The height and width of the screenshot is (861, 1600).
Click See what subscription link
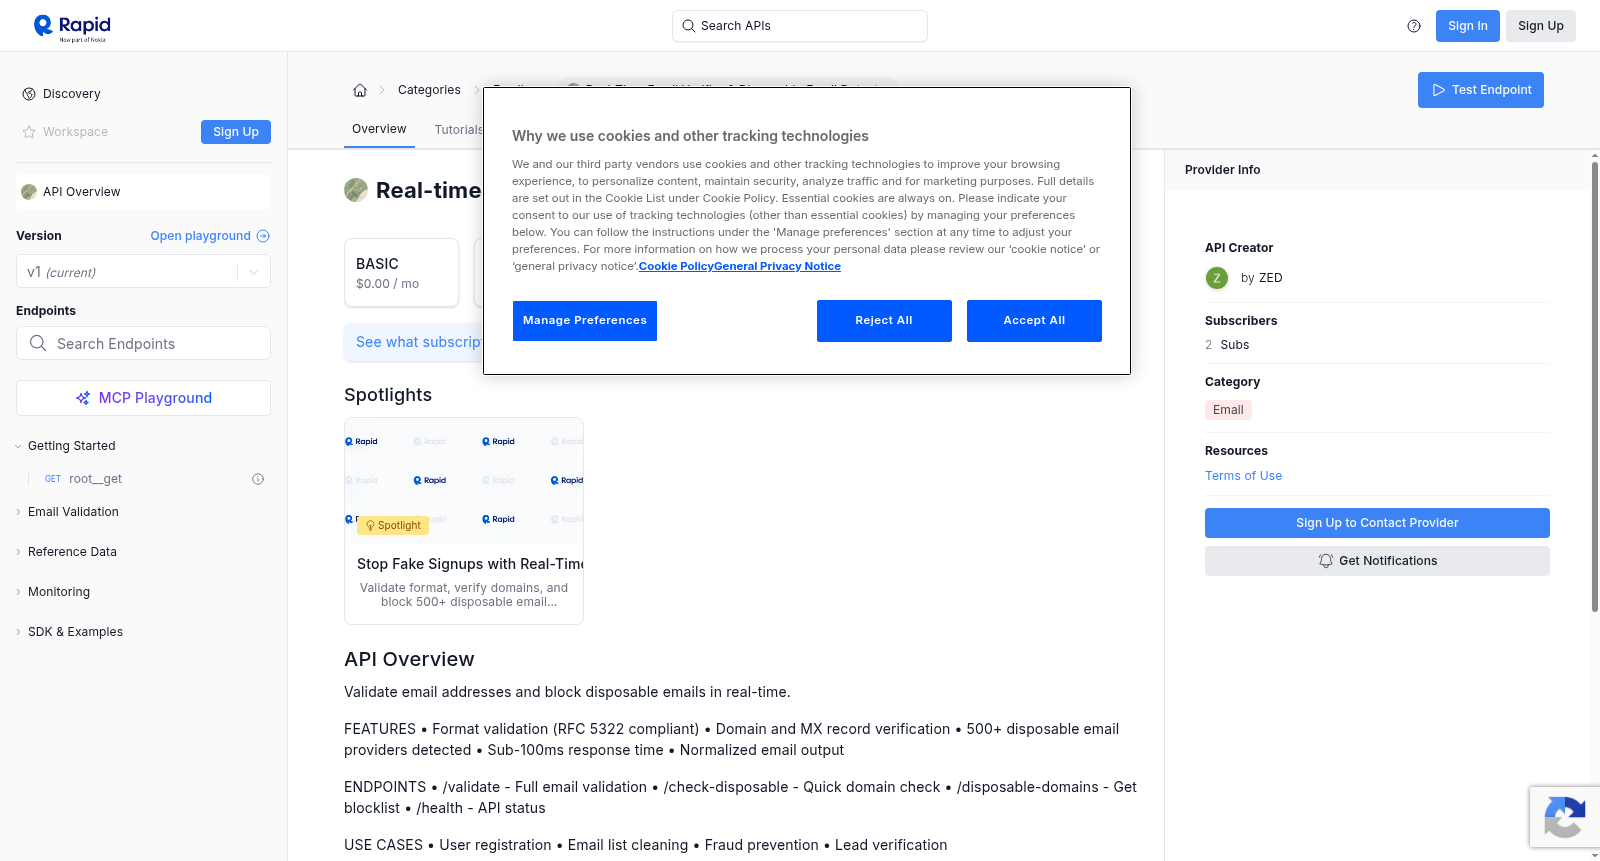(x=419, y=342)
